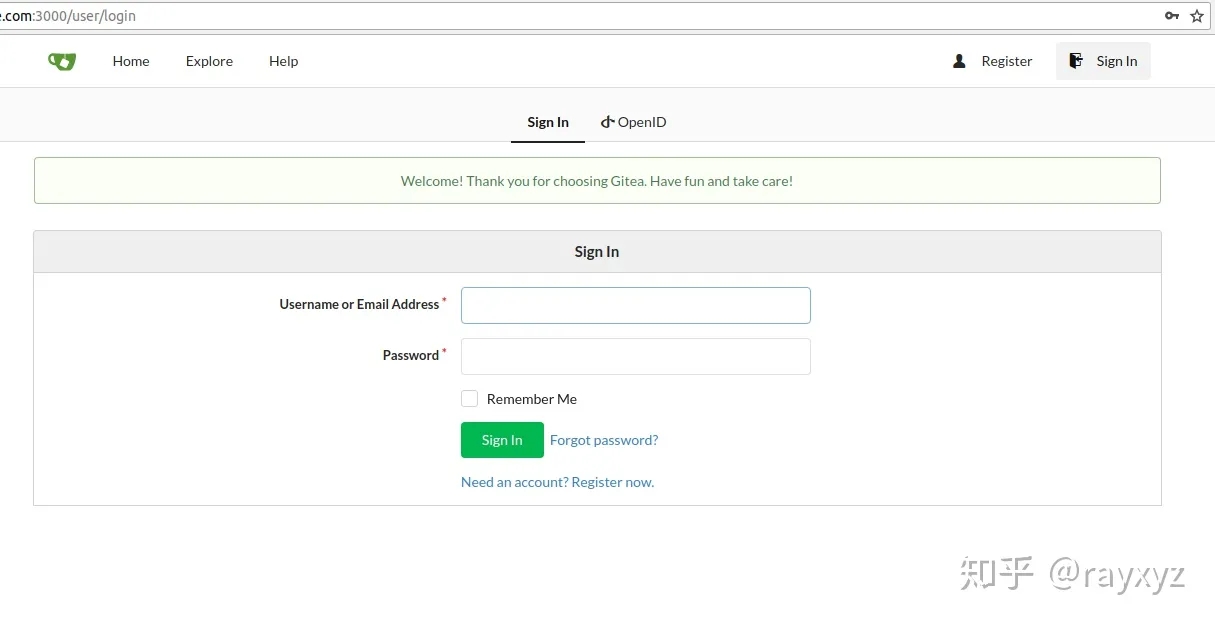Click the sign-in door icon

pos(1076,61)
